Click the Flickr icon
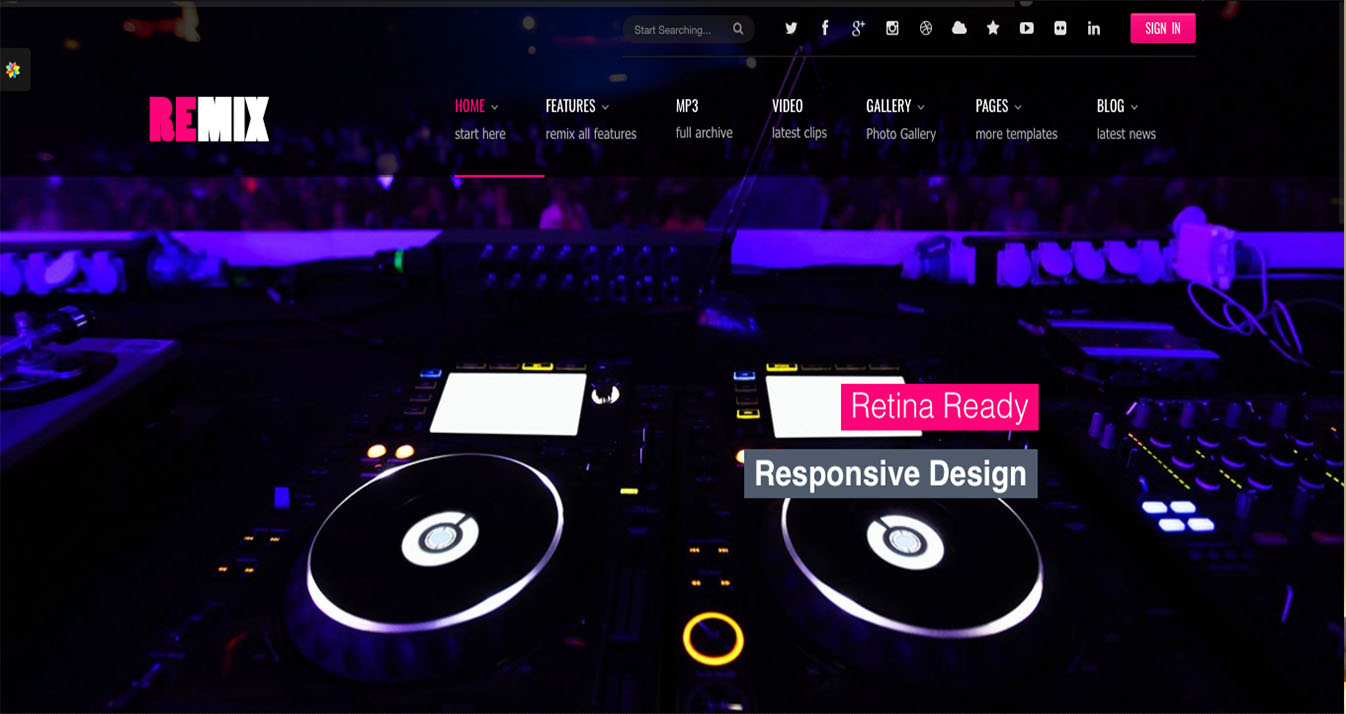1346x714 pixels. click(x=1060, y=29)
